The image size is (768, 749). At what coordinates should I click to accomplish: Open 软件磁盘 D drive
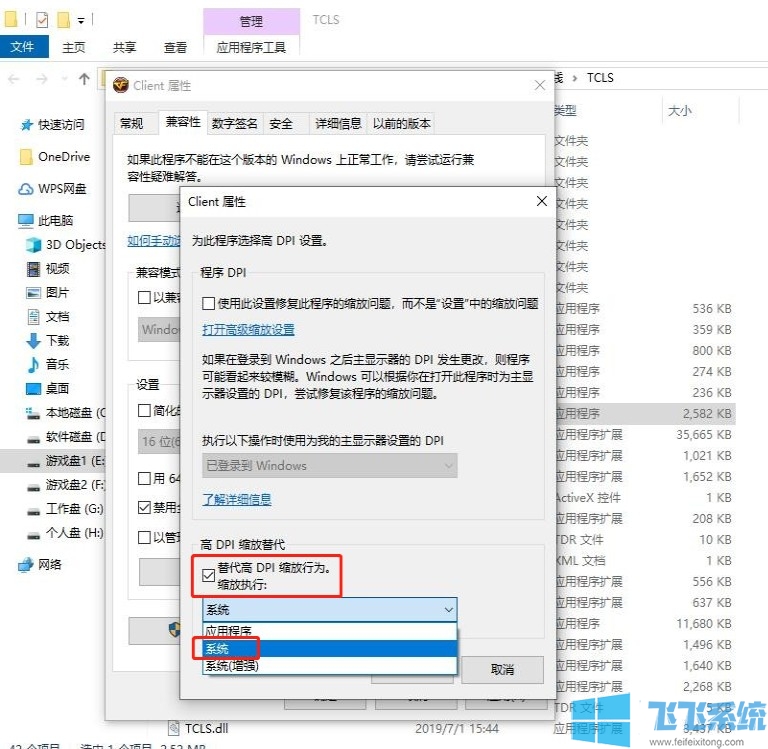pyautogui.click(x=66, y=436)
